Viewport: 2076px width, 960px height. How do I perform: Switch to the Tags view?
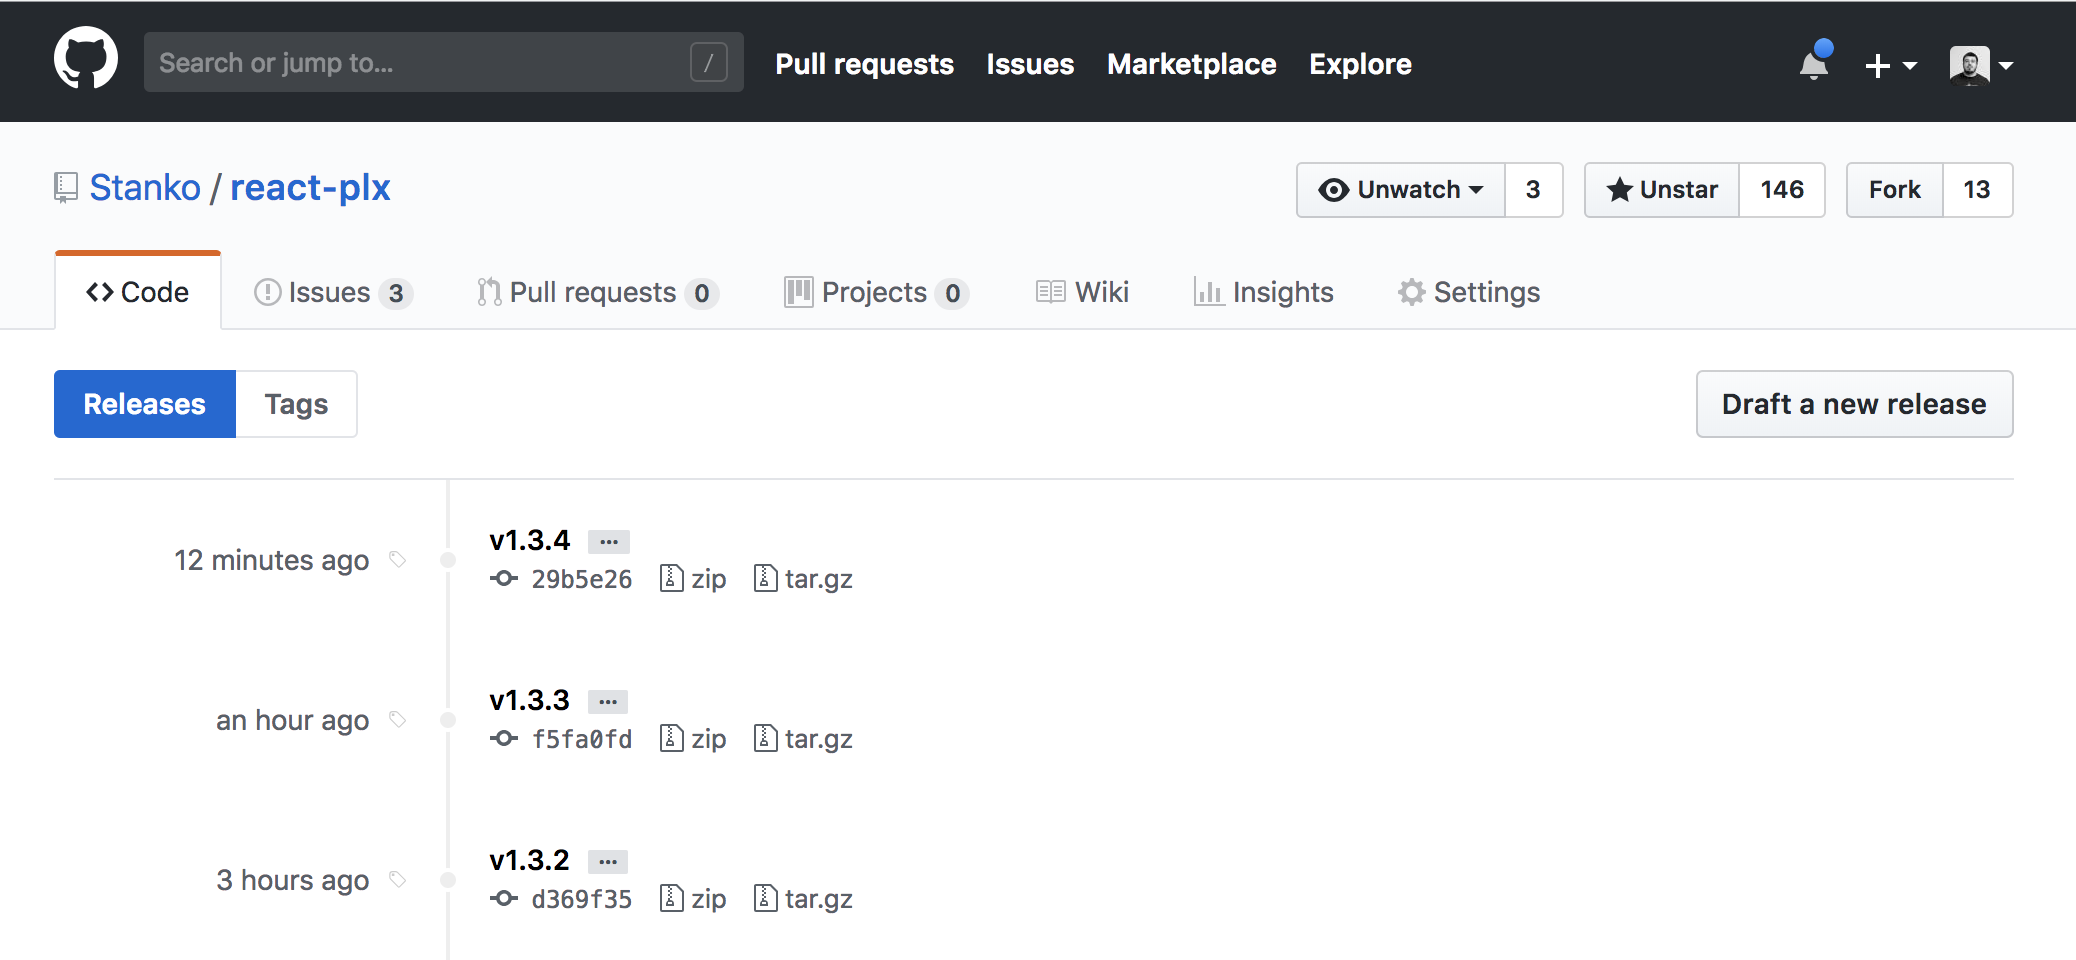(x=296, y=404)
